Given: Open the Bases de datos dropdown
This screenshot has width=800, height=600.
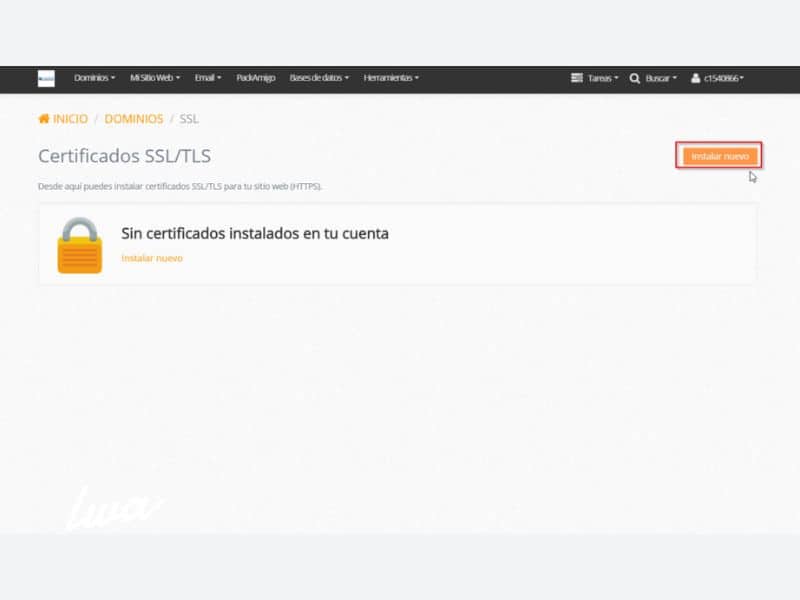Looking at the screenshot, I should pos(319,78).
